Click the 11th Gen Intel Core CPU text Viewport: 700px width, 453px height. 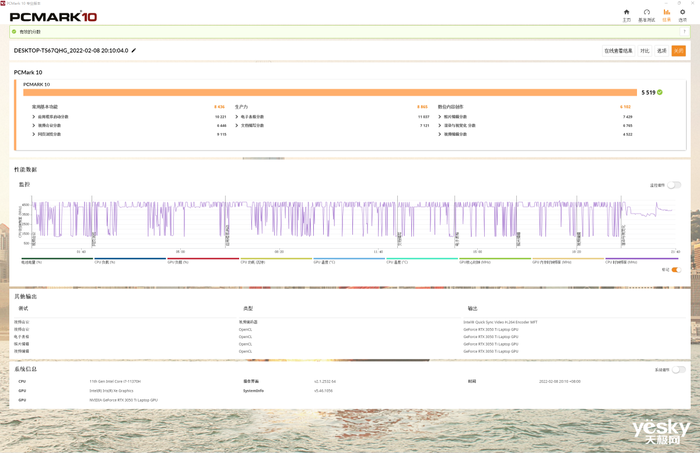pyautogui.click(x=115, y=382)
